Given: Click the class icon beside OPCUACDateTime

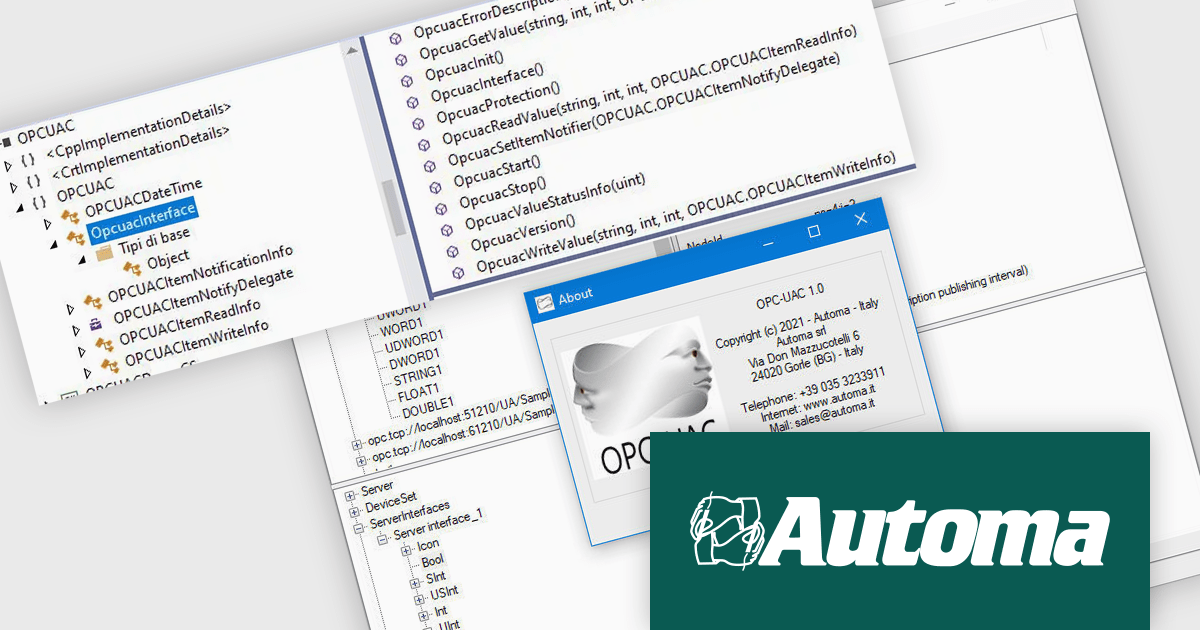Looking at the screenshot, I should click(x=69, y=216).
